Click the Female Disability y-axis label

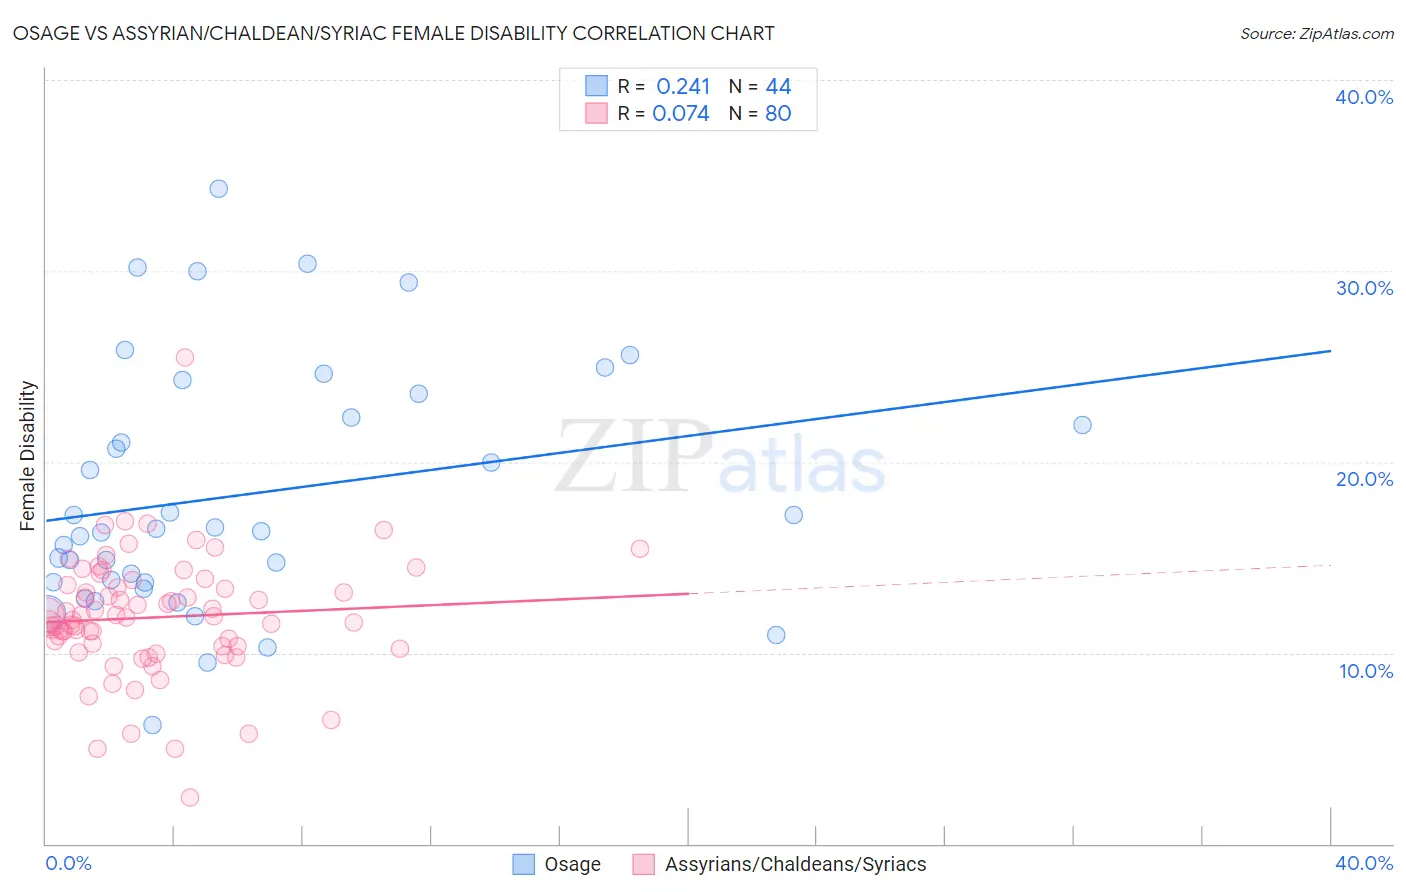tap(28, 455)
